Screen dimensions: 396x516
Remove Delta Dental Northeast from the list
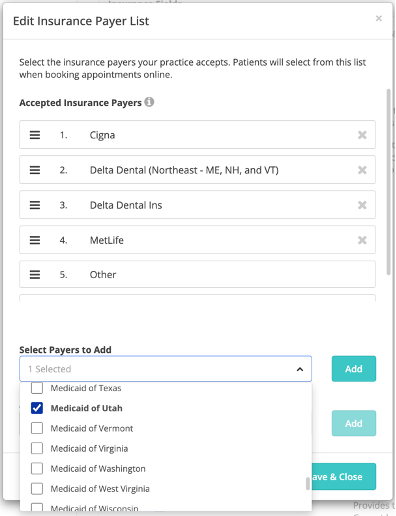(362, 170)
